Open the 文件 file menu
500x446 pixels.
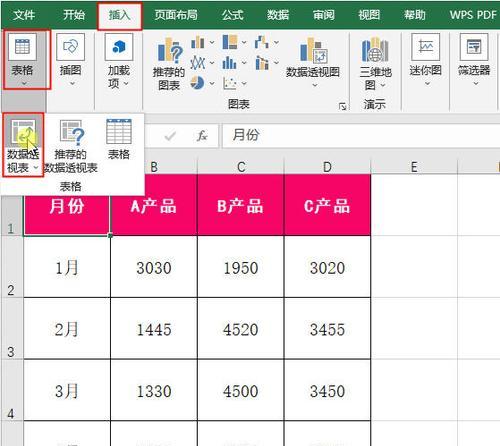pyautogui.click(x=24, y=15)
